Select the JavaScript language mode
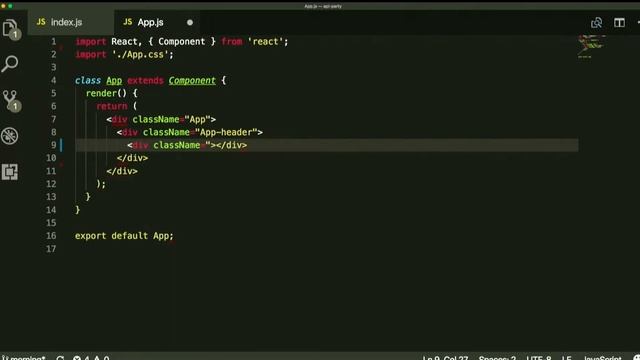 (602, 358)
